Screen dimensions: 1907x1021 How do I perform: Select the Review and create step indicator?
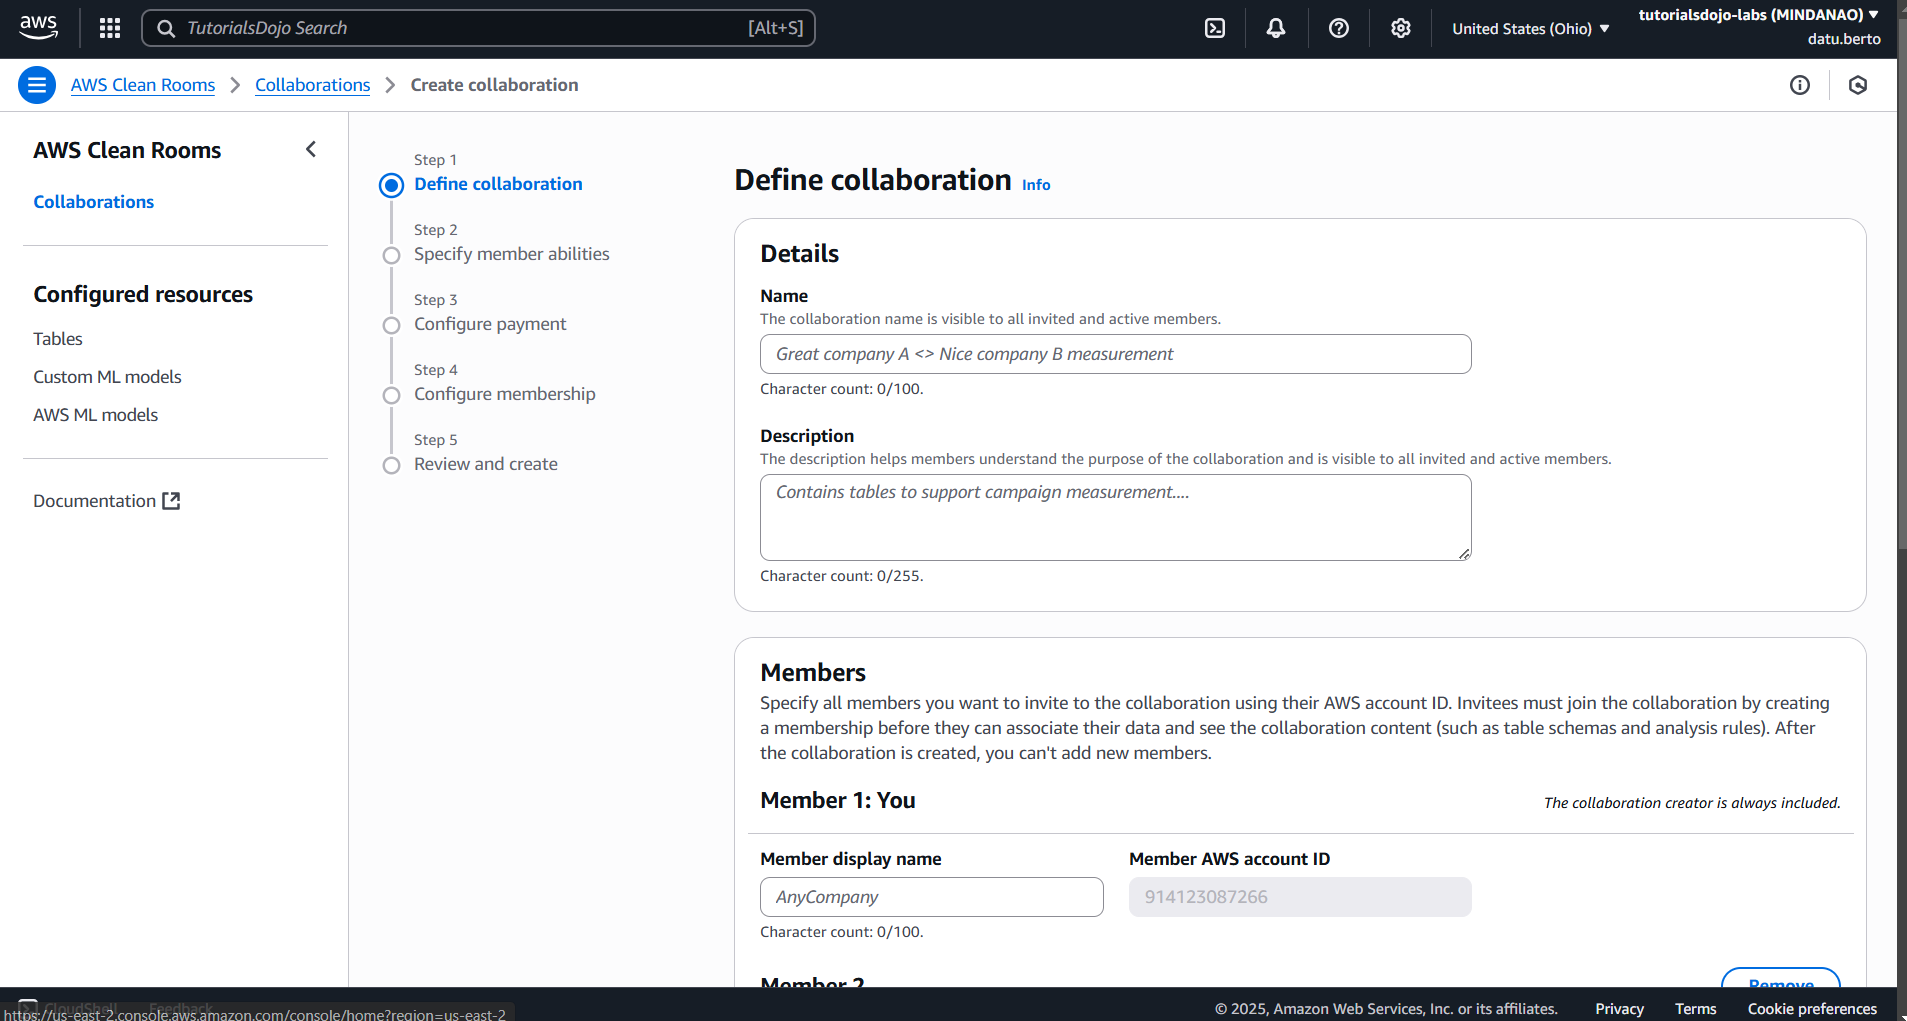click(x=391, y=465)
